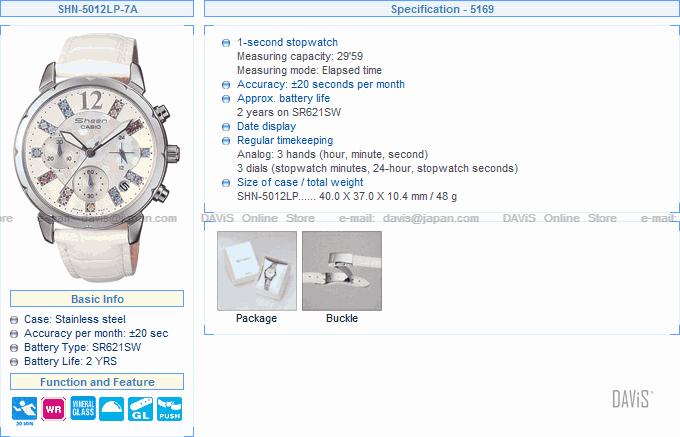Click the GL genuine leather band icon

click(141, 409)
